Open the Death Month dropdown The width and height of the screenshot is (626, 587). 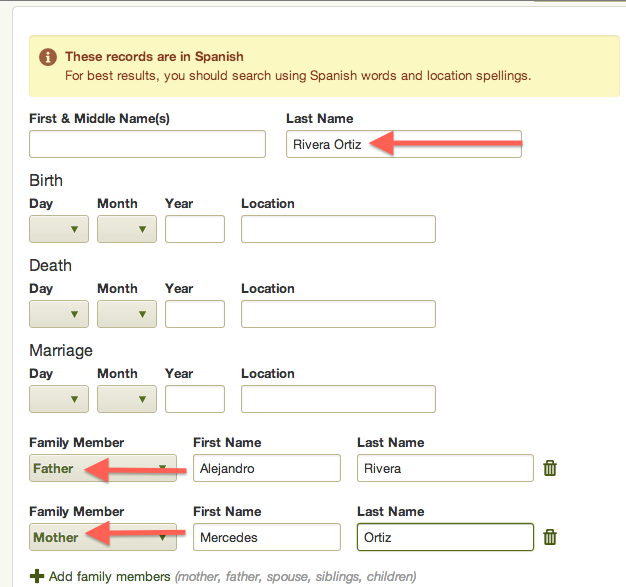click(x=127, y=314)
